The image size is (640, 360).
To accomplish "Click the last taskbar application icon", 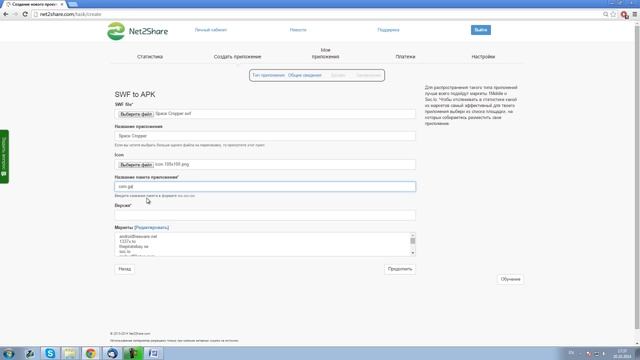I will tap(154, 353).
